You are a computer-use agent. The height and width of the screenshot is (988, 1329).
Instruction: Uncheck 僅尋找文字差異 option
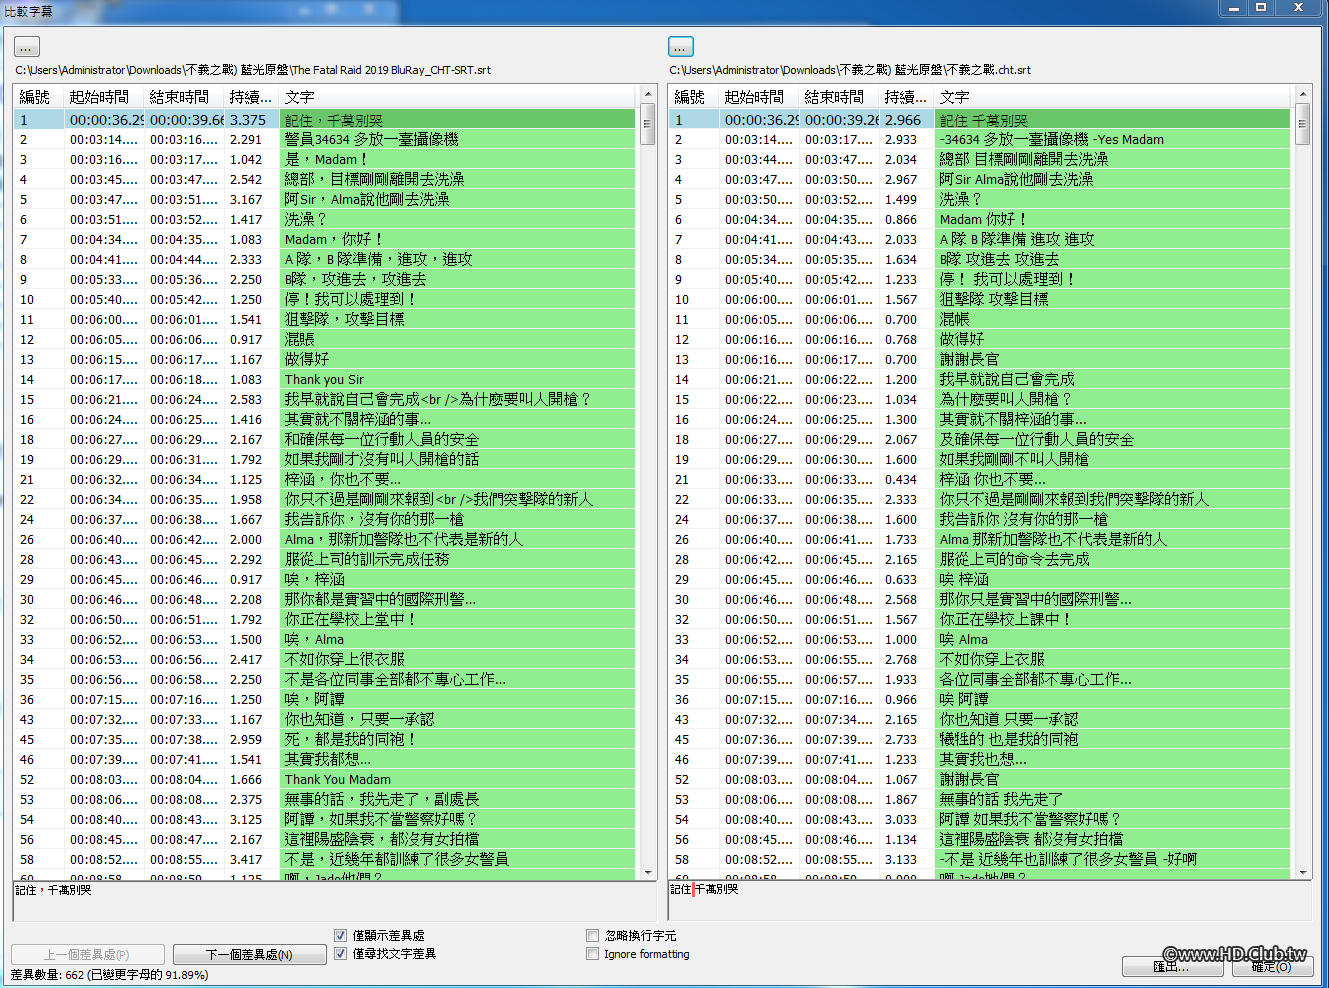341,953
